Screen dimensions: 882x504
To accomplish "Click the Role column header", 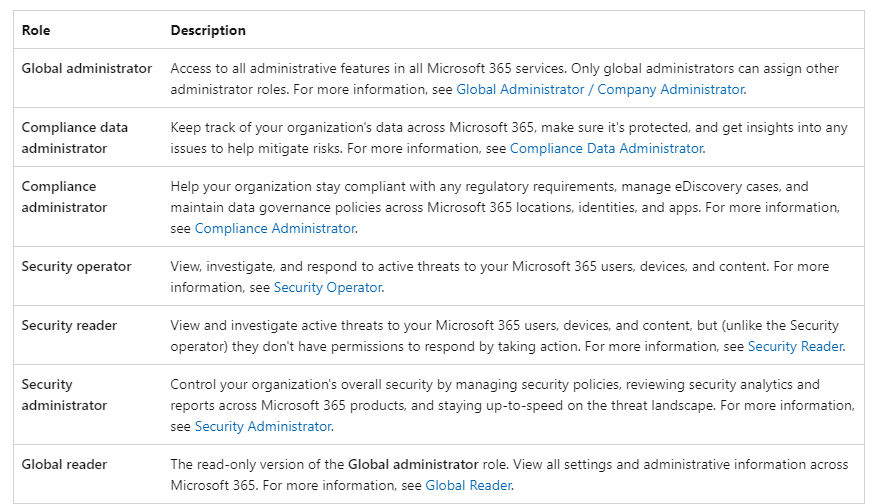I will (x=36, y=30).
